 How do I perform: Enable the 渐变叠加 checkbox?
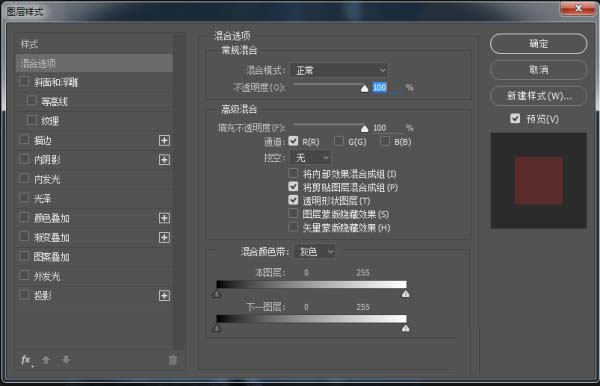point(24,237)
